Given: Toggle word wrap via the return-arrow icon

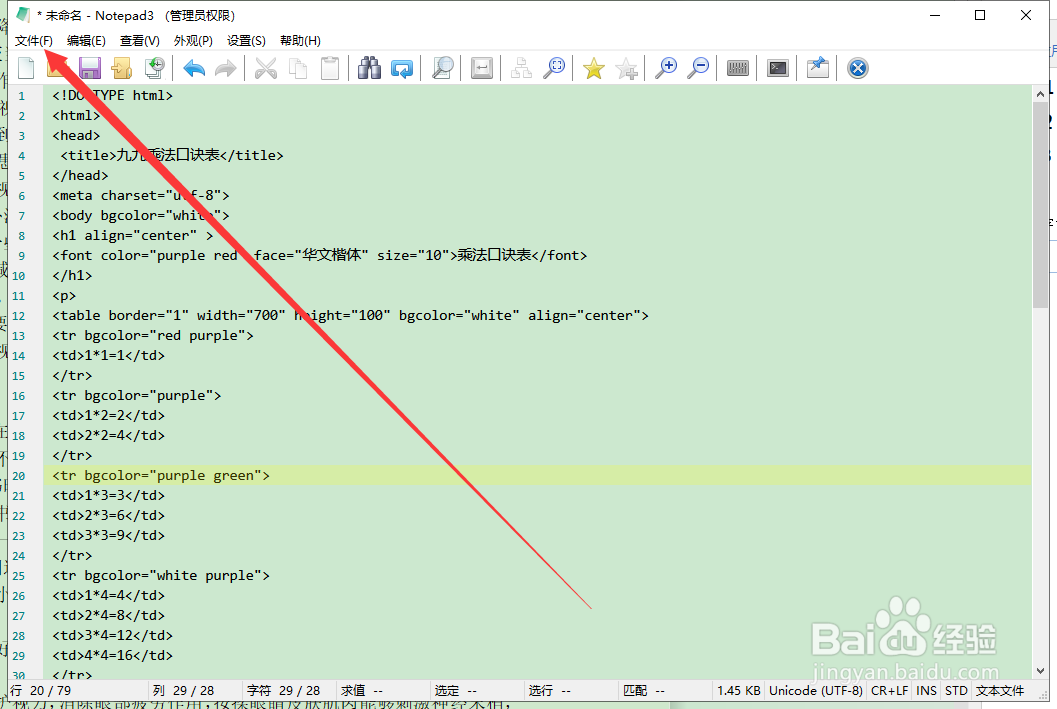Looking at the screenshot, I should [482, 68].
